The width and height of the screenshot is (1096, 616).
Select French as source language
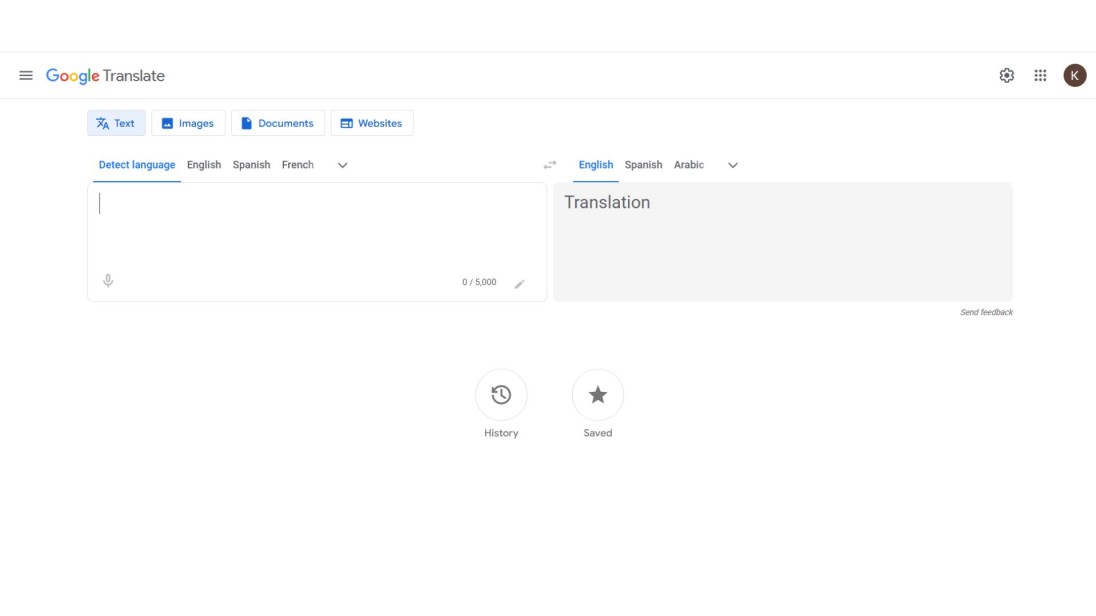click(x=298, y=165)
